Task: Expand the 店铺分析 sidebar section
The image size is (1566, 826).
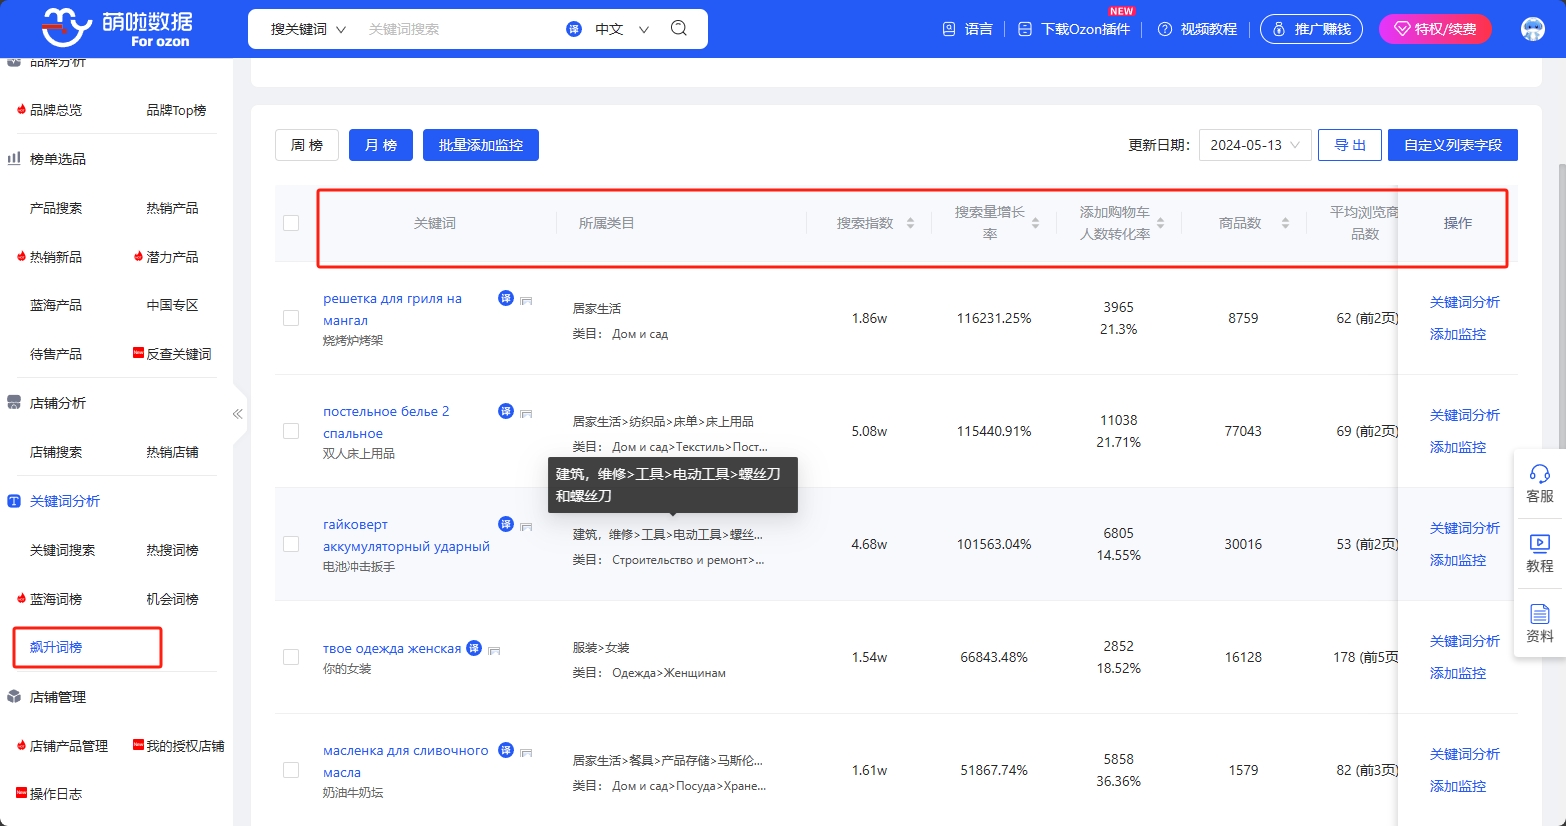Action: tap(58, 403)
